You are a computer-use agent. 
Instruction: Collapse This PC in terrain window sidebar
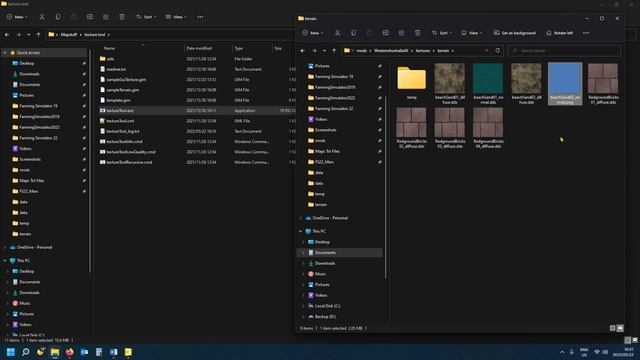pyautogui.click(x=301, y=231)
